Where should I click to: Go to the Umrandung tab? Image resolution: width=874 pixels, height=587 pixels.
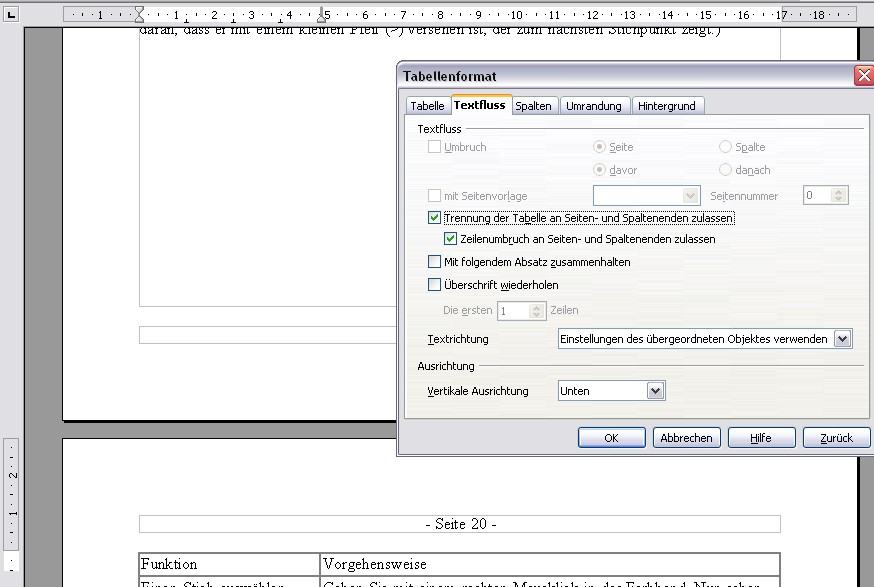coord(594,106)
